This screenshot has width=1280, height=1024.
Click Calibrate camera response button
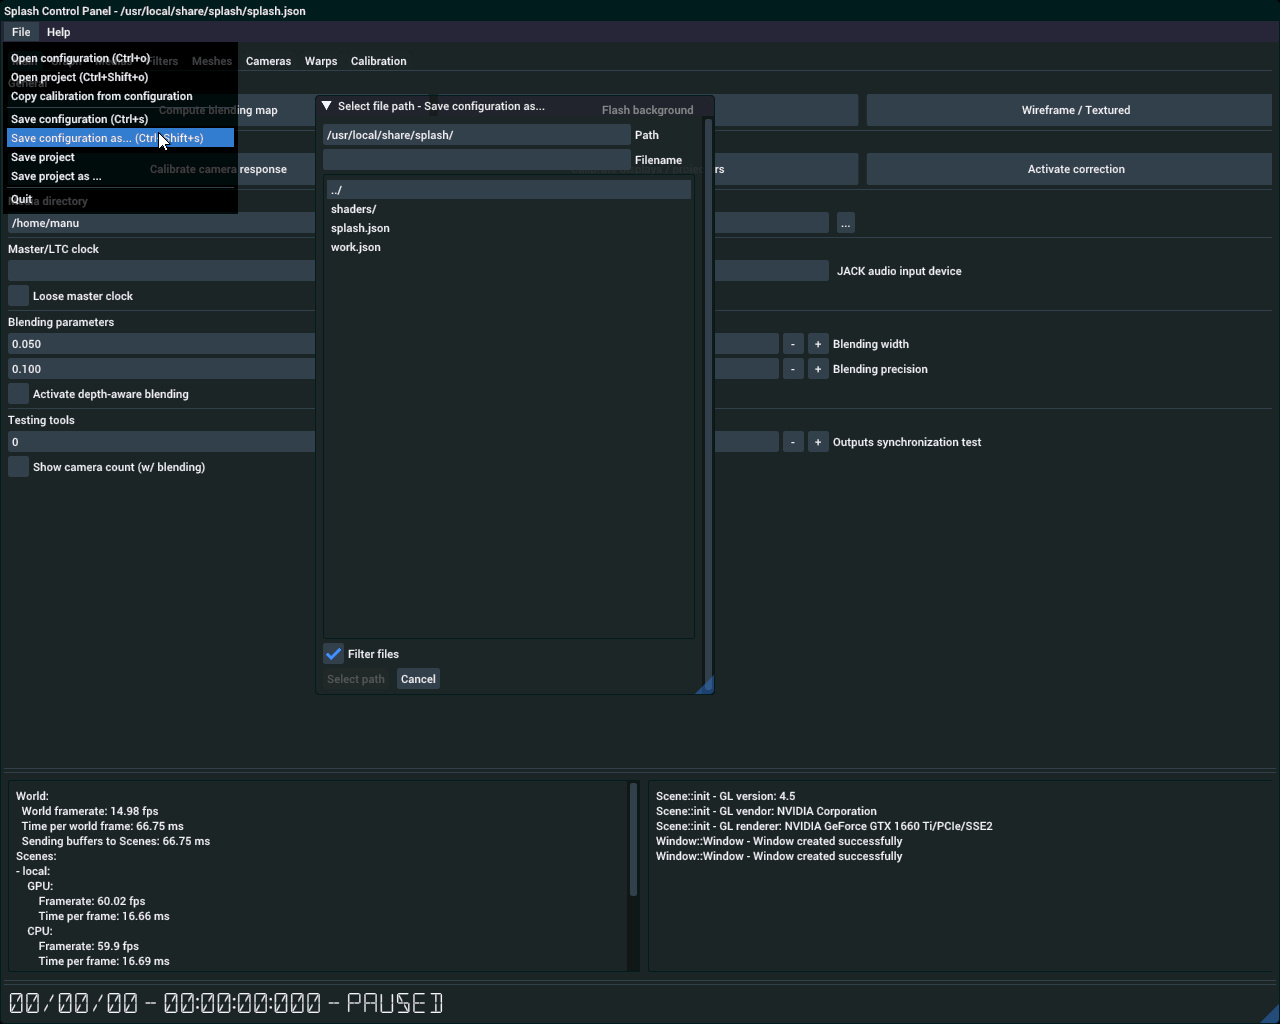click(218, 169)
